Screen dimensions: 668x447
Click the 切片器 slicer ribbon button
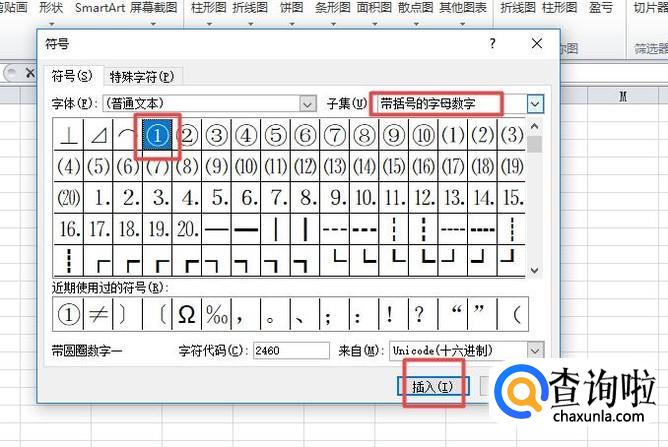(651, 7)
